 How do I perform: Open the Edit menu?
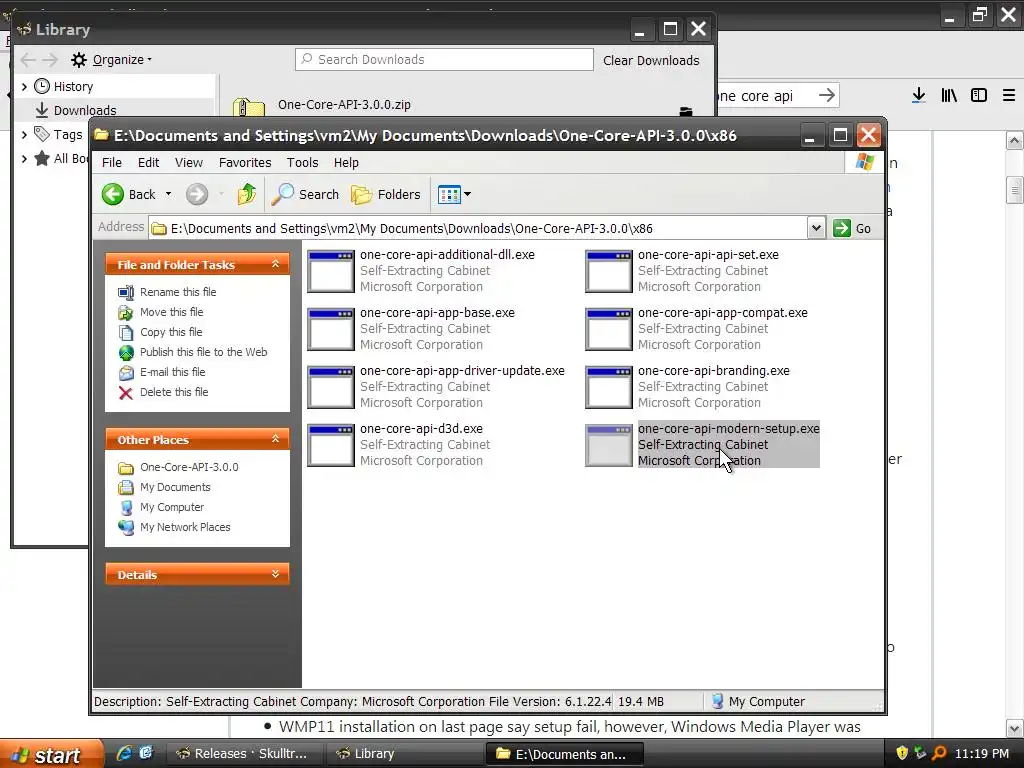click(148, 163)
